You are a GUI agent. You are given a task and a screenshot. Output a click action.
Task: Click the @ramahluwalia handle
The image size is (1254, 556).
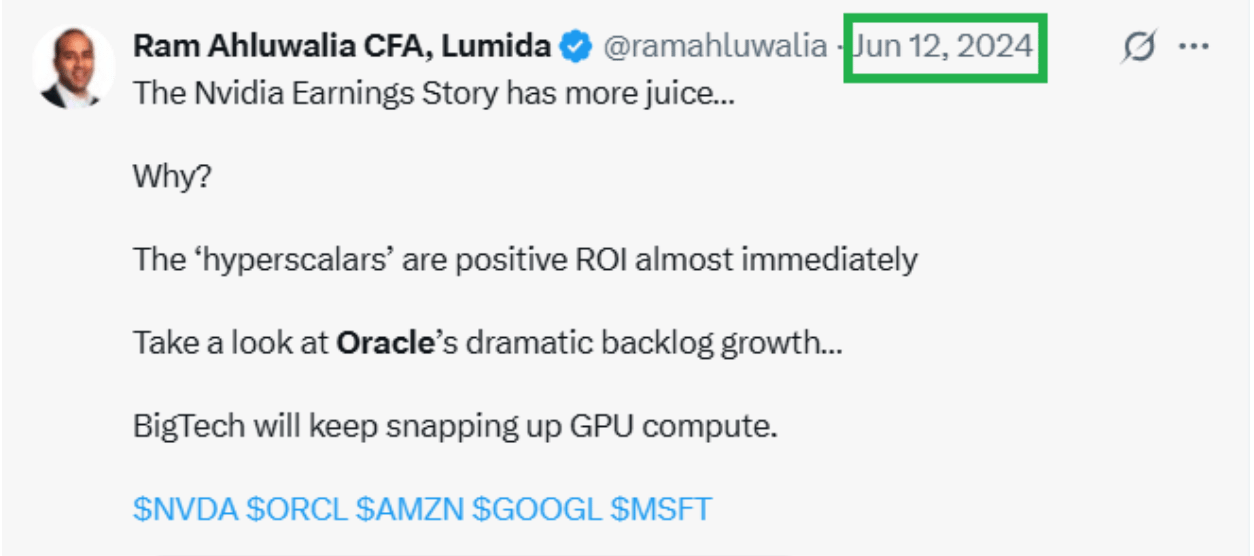(715, 46)
